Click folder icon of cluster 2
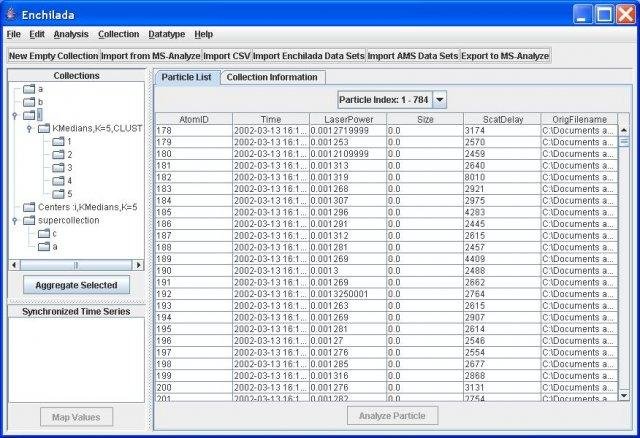This screenshot has width=640, height=438. (x=58, y=155)
